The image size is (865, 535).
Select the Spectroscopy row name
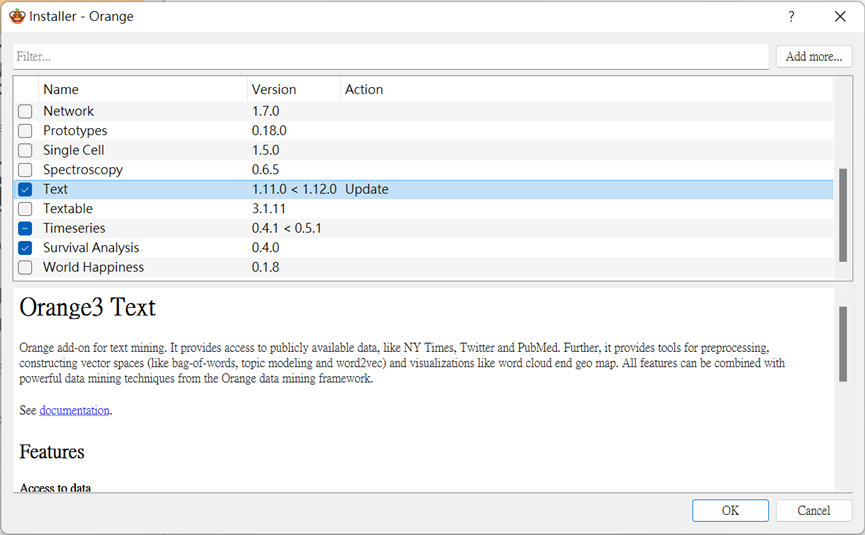(x=83, y=170)
